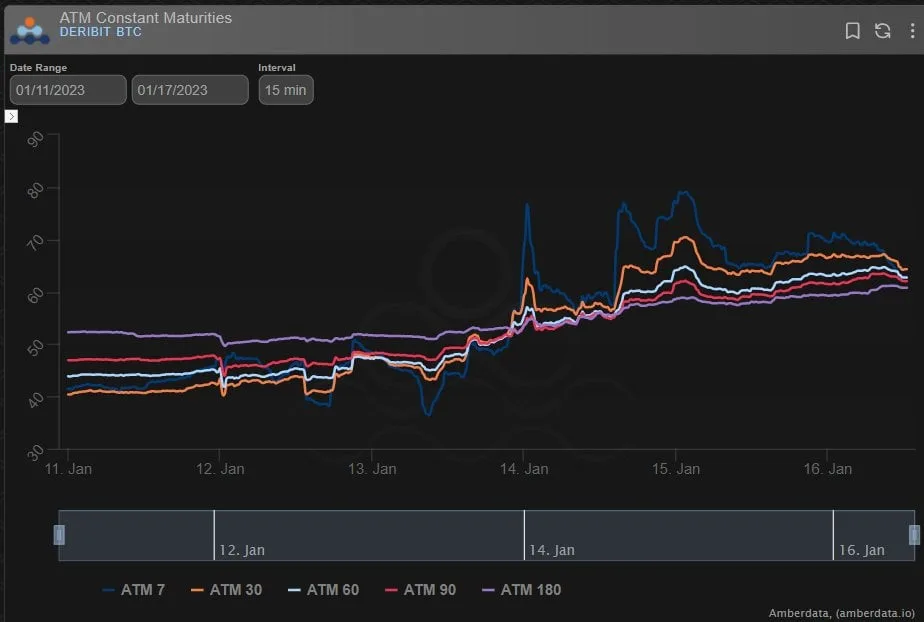
Task: Click the DERIBIT BTC subtitle
Action: click(100, 32)
